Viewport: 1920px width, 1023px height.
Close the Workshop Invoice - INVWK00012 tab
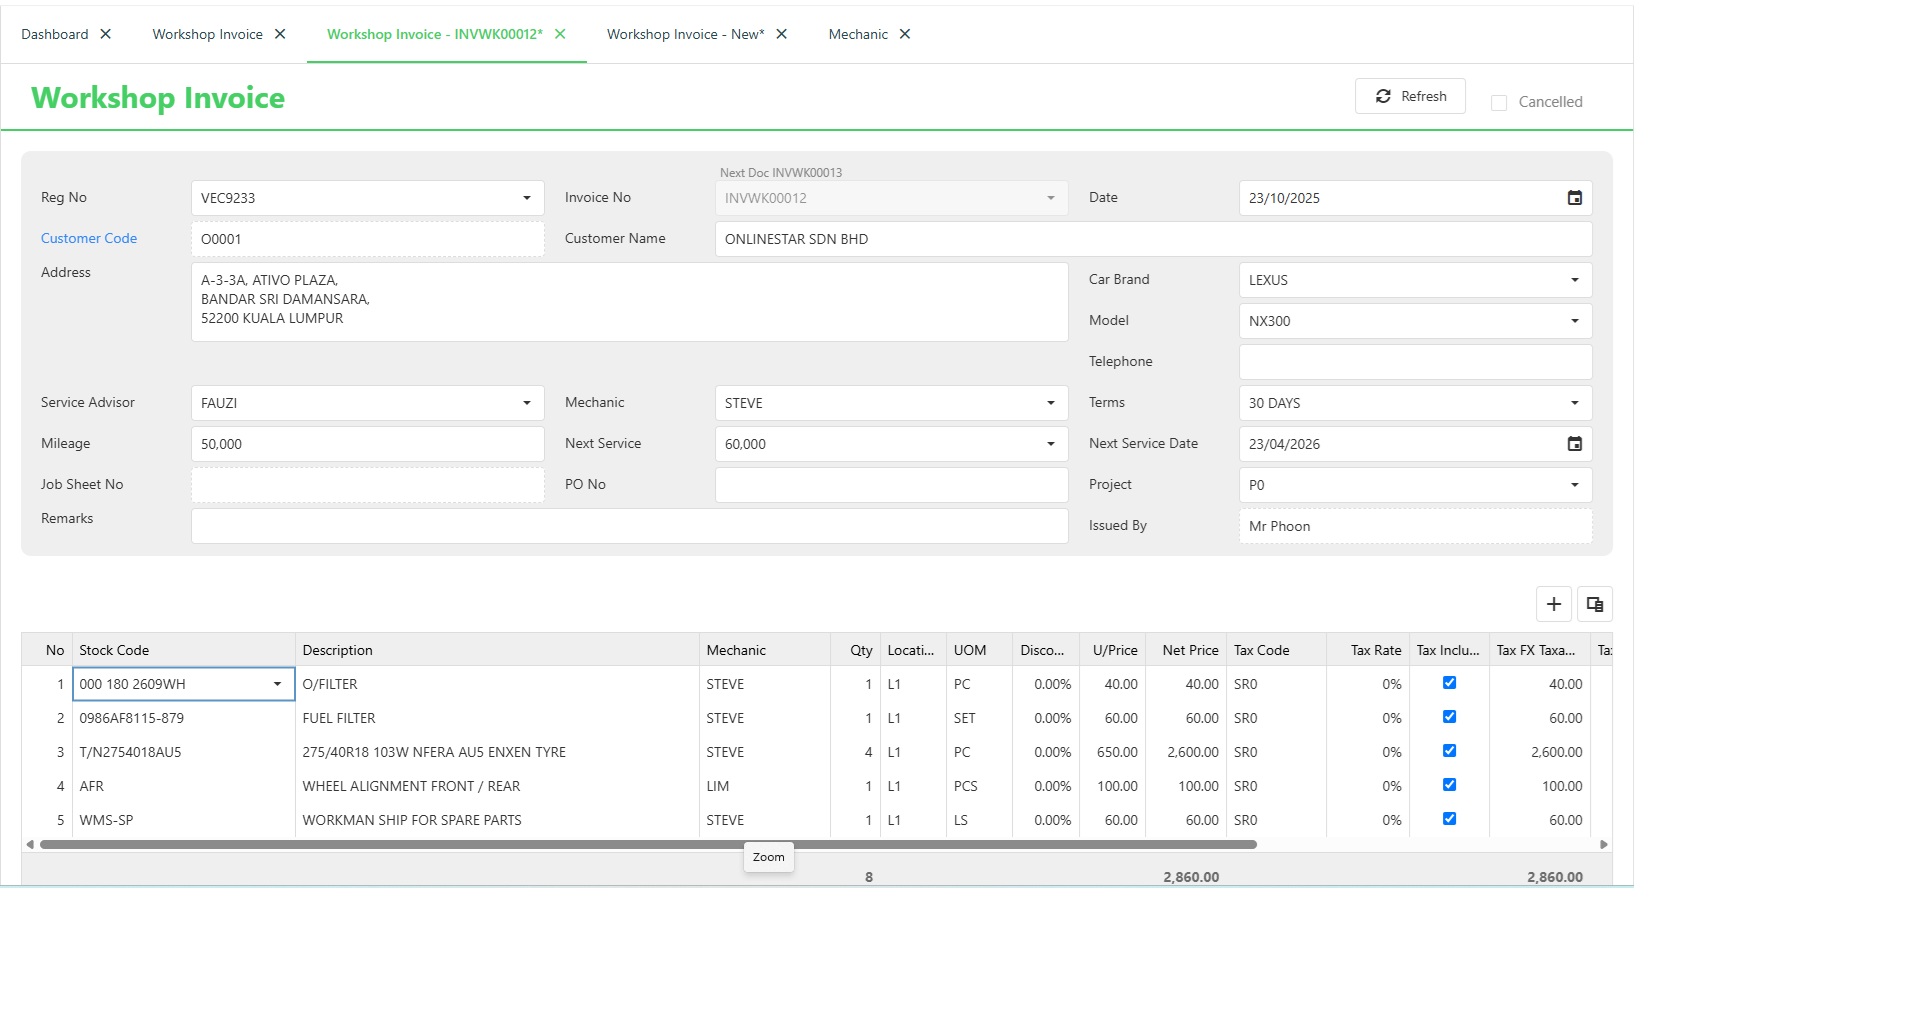[560, 34]
